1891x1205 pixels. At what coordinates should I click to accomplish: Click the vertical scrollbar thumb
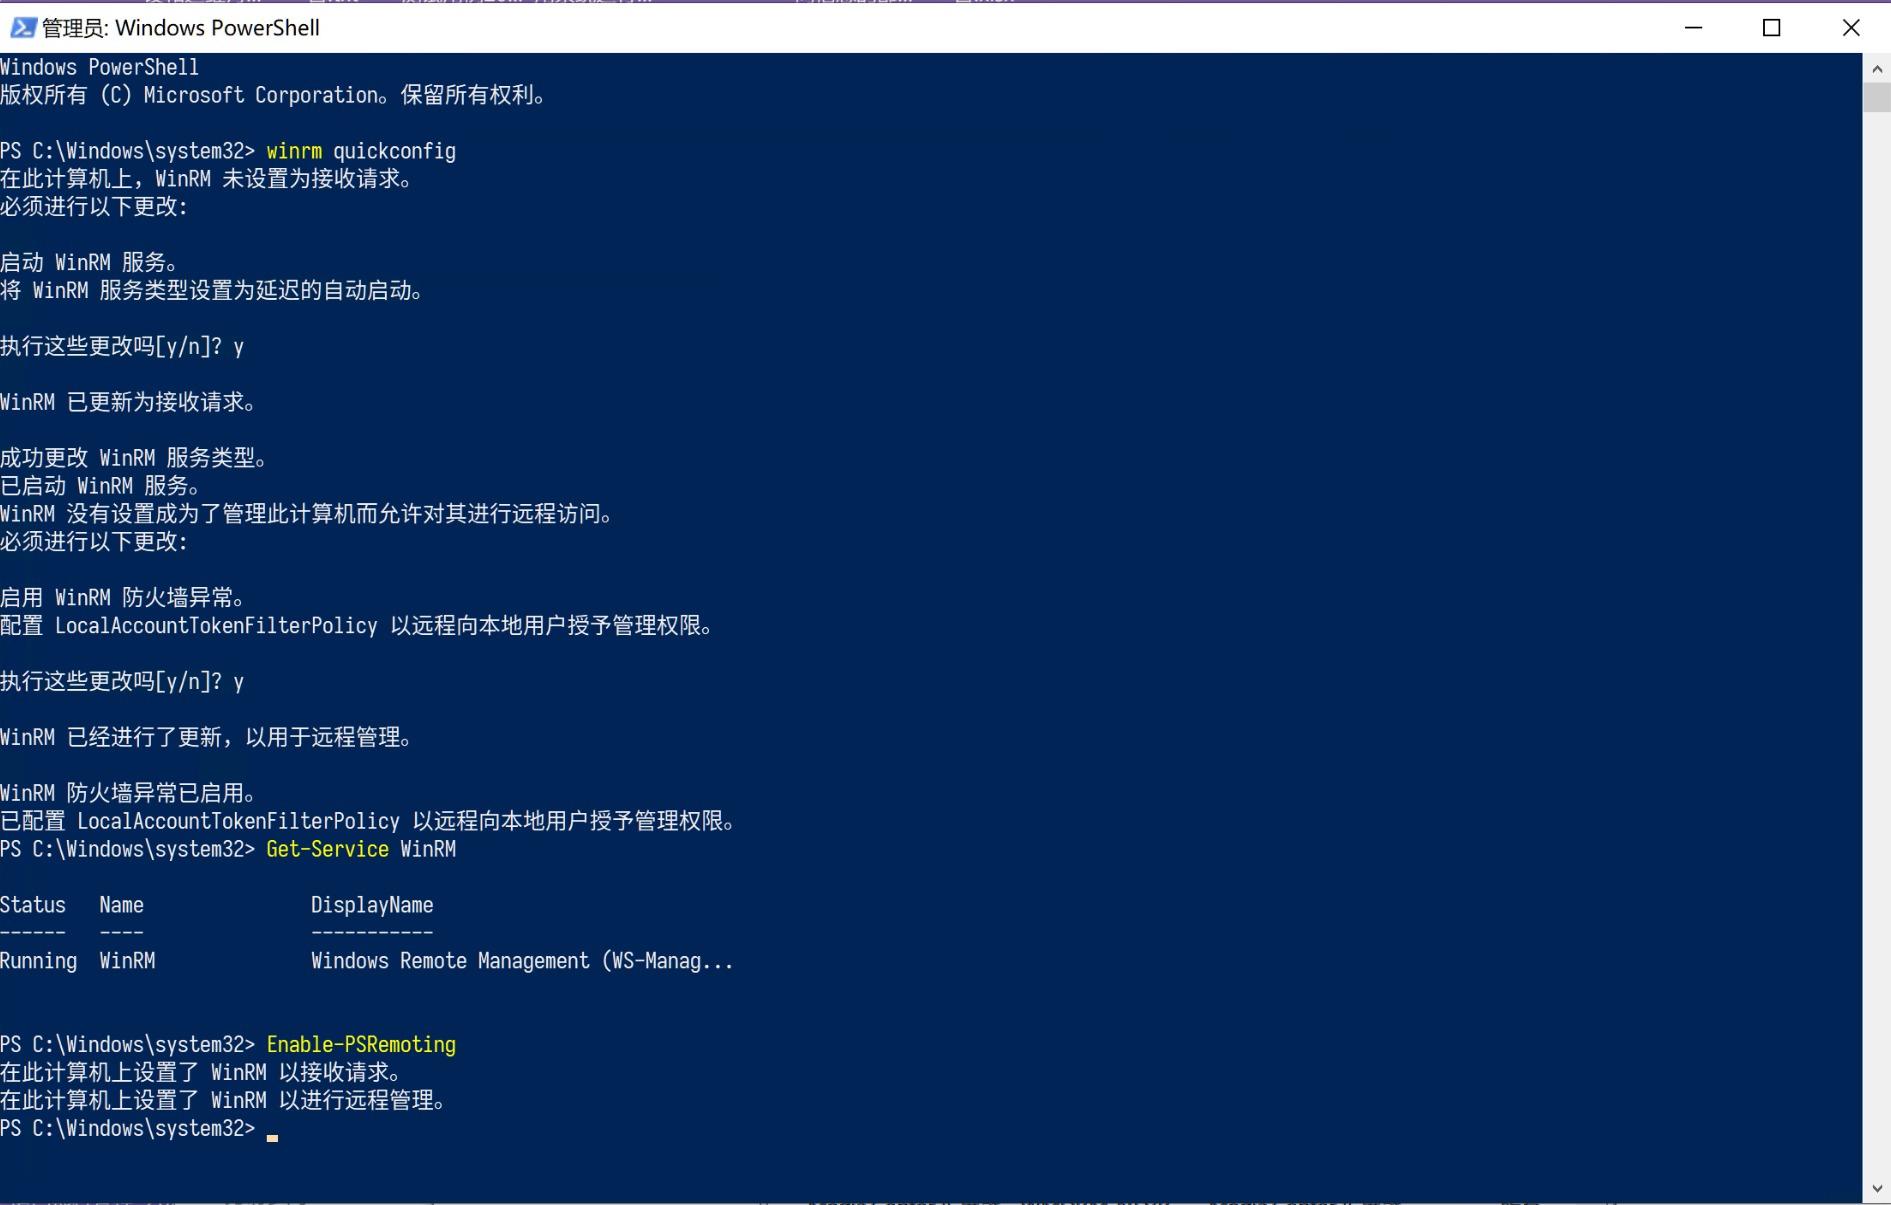1876,98
